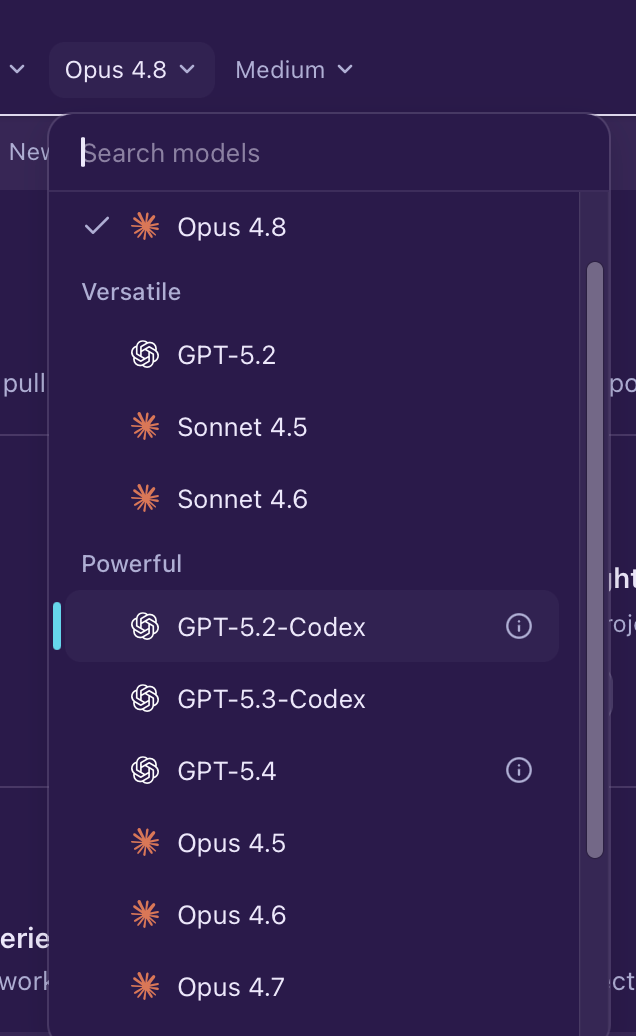
Task: Click the OpenAI icon beside GPT-5.3-Codex
Action: tap(145, 698)
